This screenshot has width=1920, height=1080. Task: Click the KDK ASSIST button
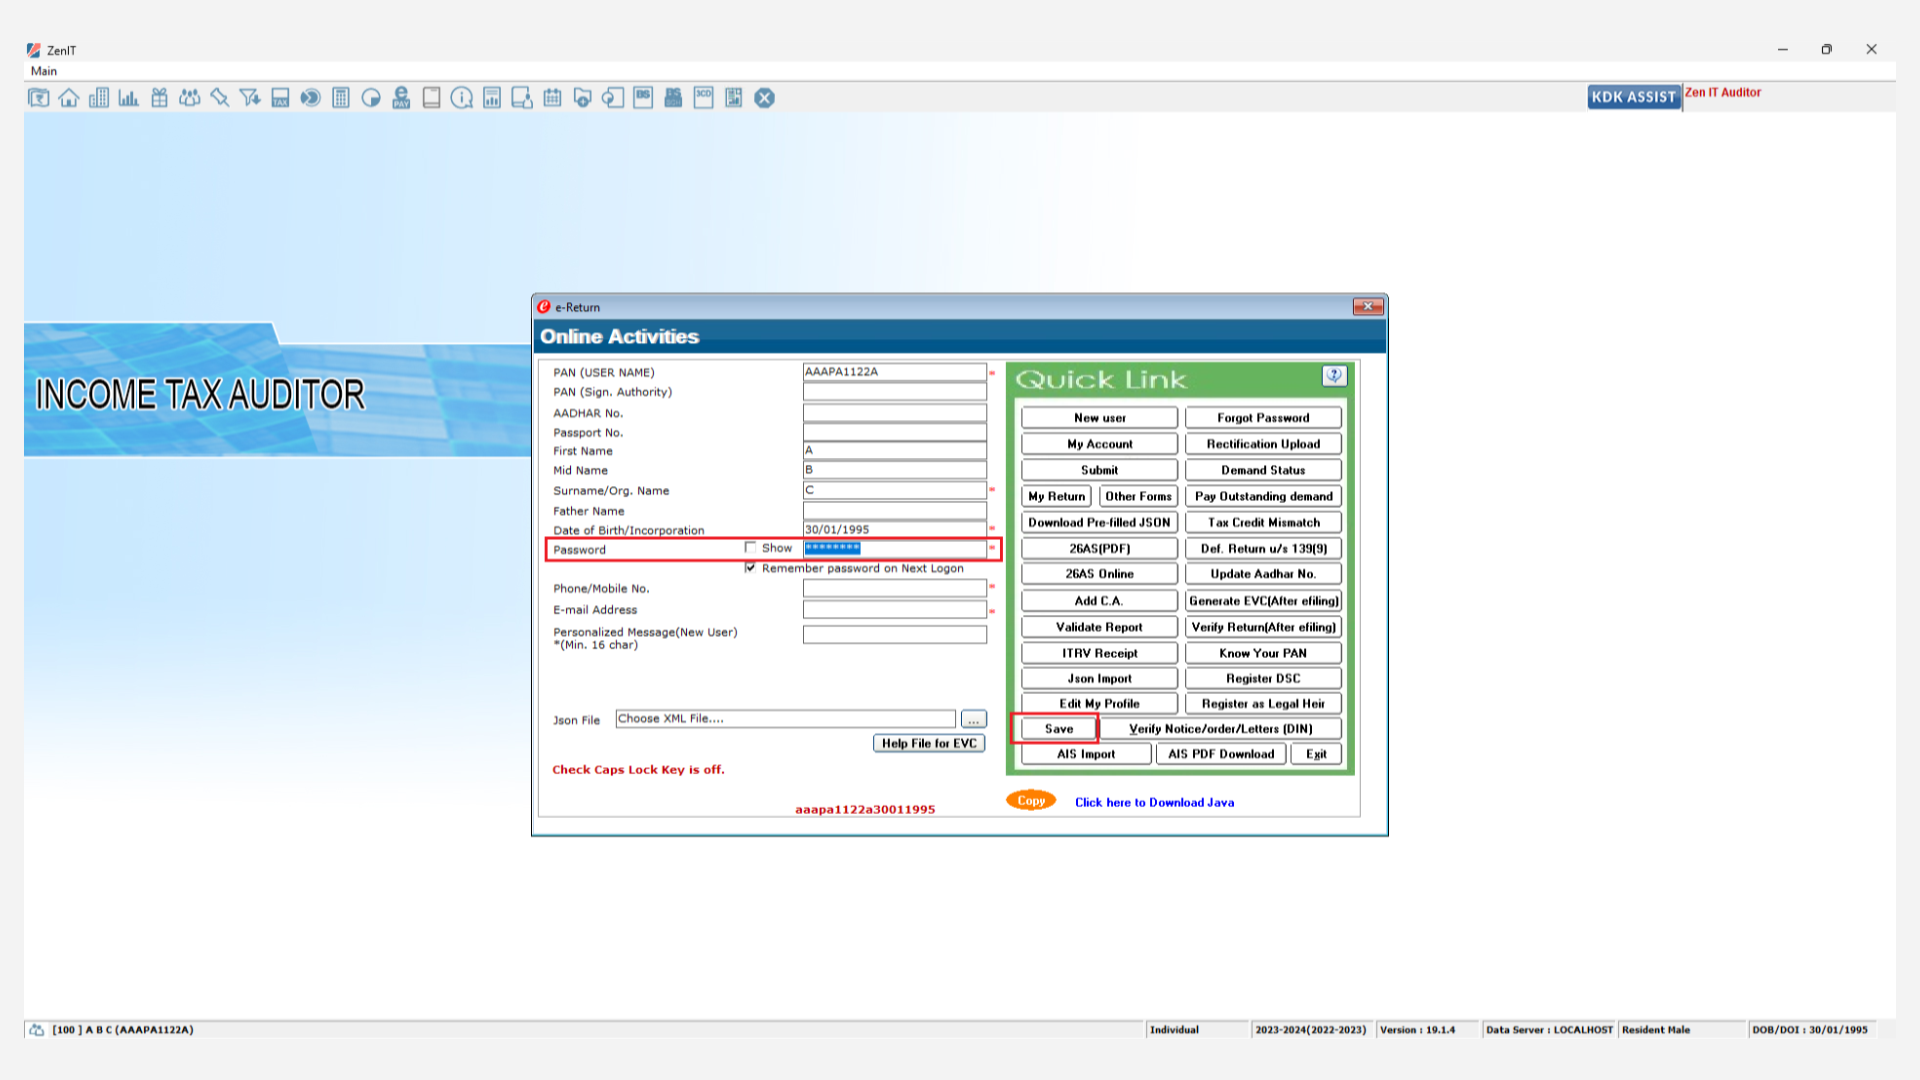click(1634, 97)
